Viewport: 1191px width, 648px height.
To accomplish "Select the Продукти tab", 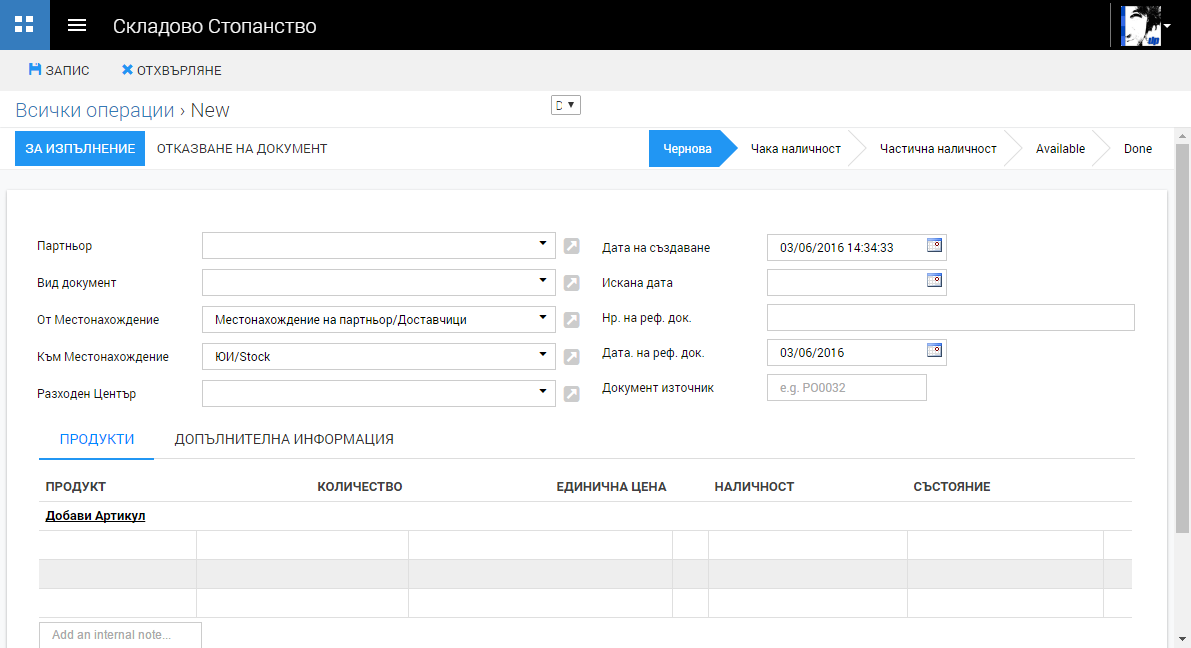I will 97,439.
